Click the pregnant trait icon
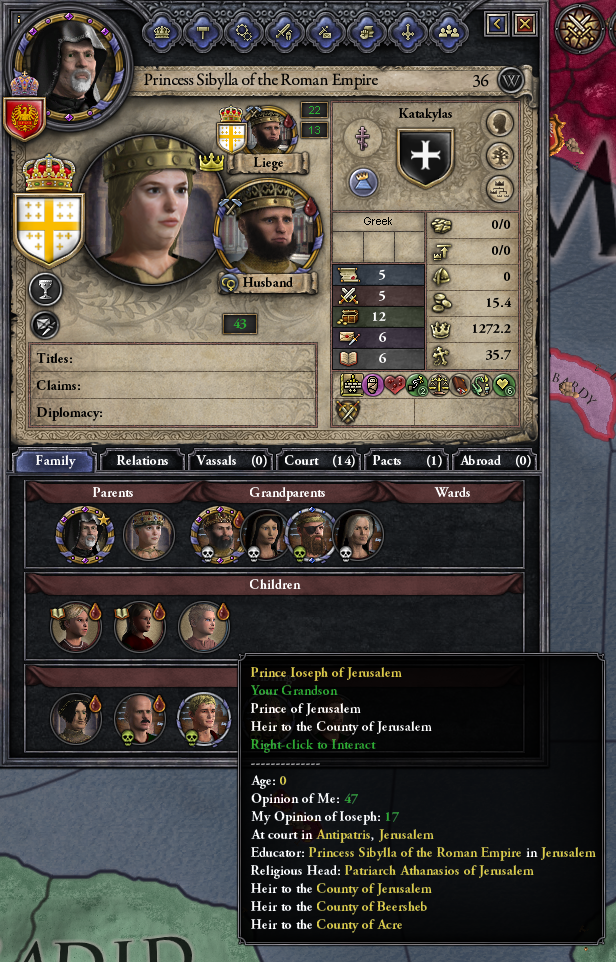 [x=373, y=385]
